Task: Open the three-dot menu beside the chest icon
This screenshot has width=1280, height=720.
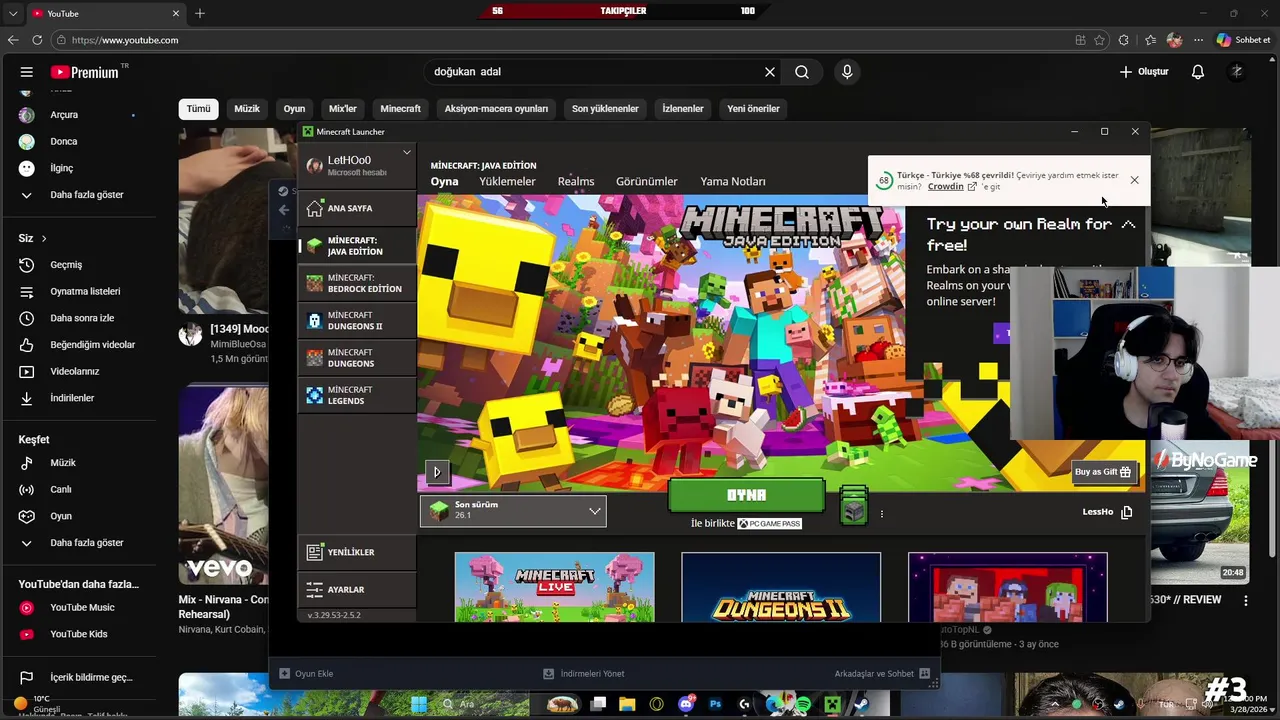Action: [x=882, y=514]
